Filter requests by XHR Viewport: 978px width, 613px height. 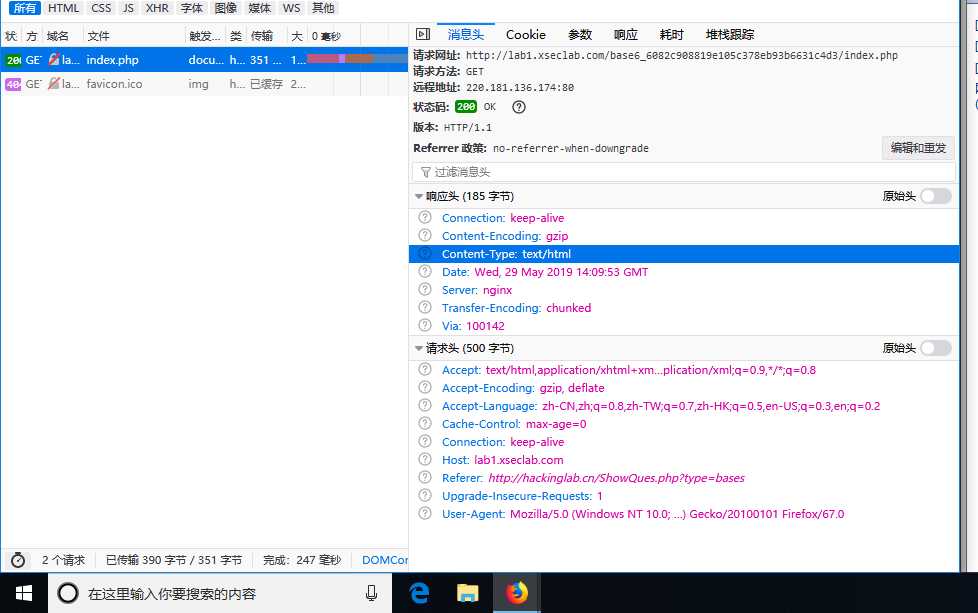click(x=157, y=8)
